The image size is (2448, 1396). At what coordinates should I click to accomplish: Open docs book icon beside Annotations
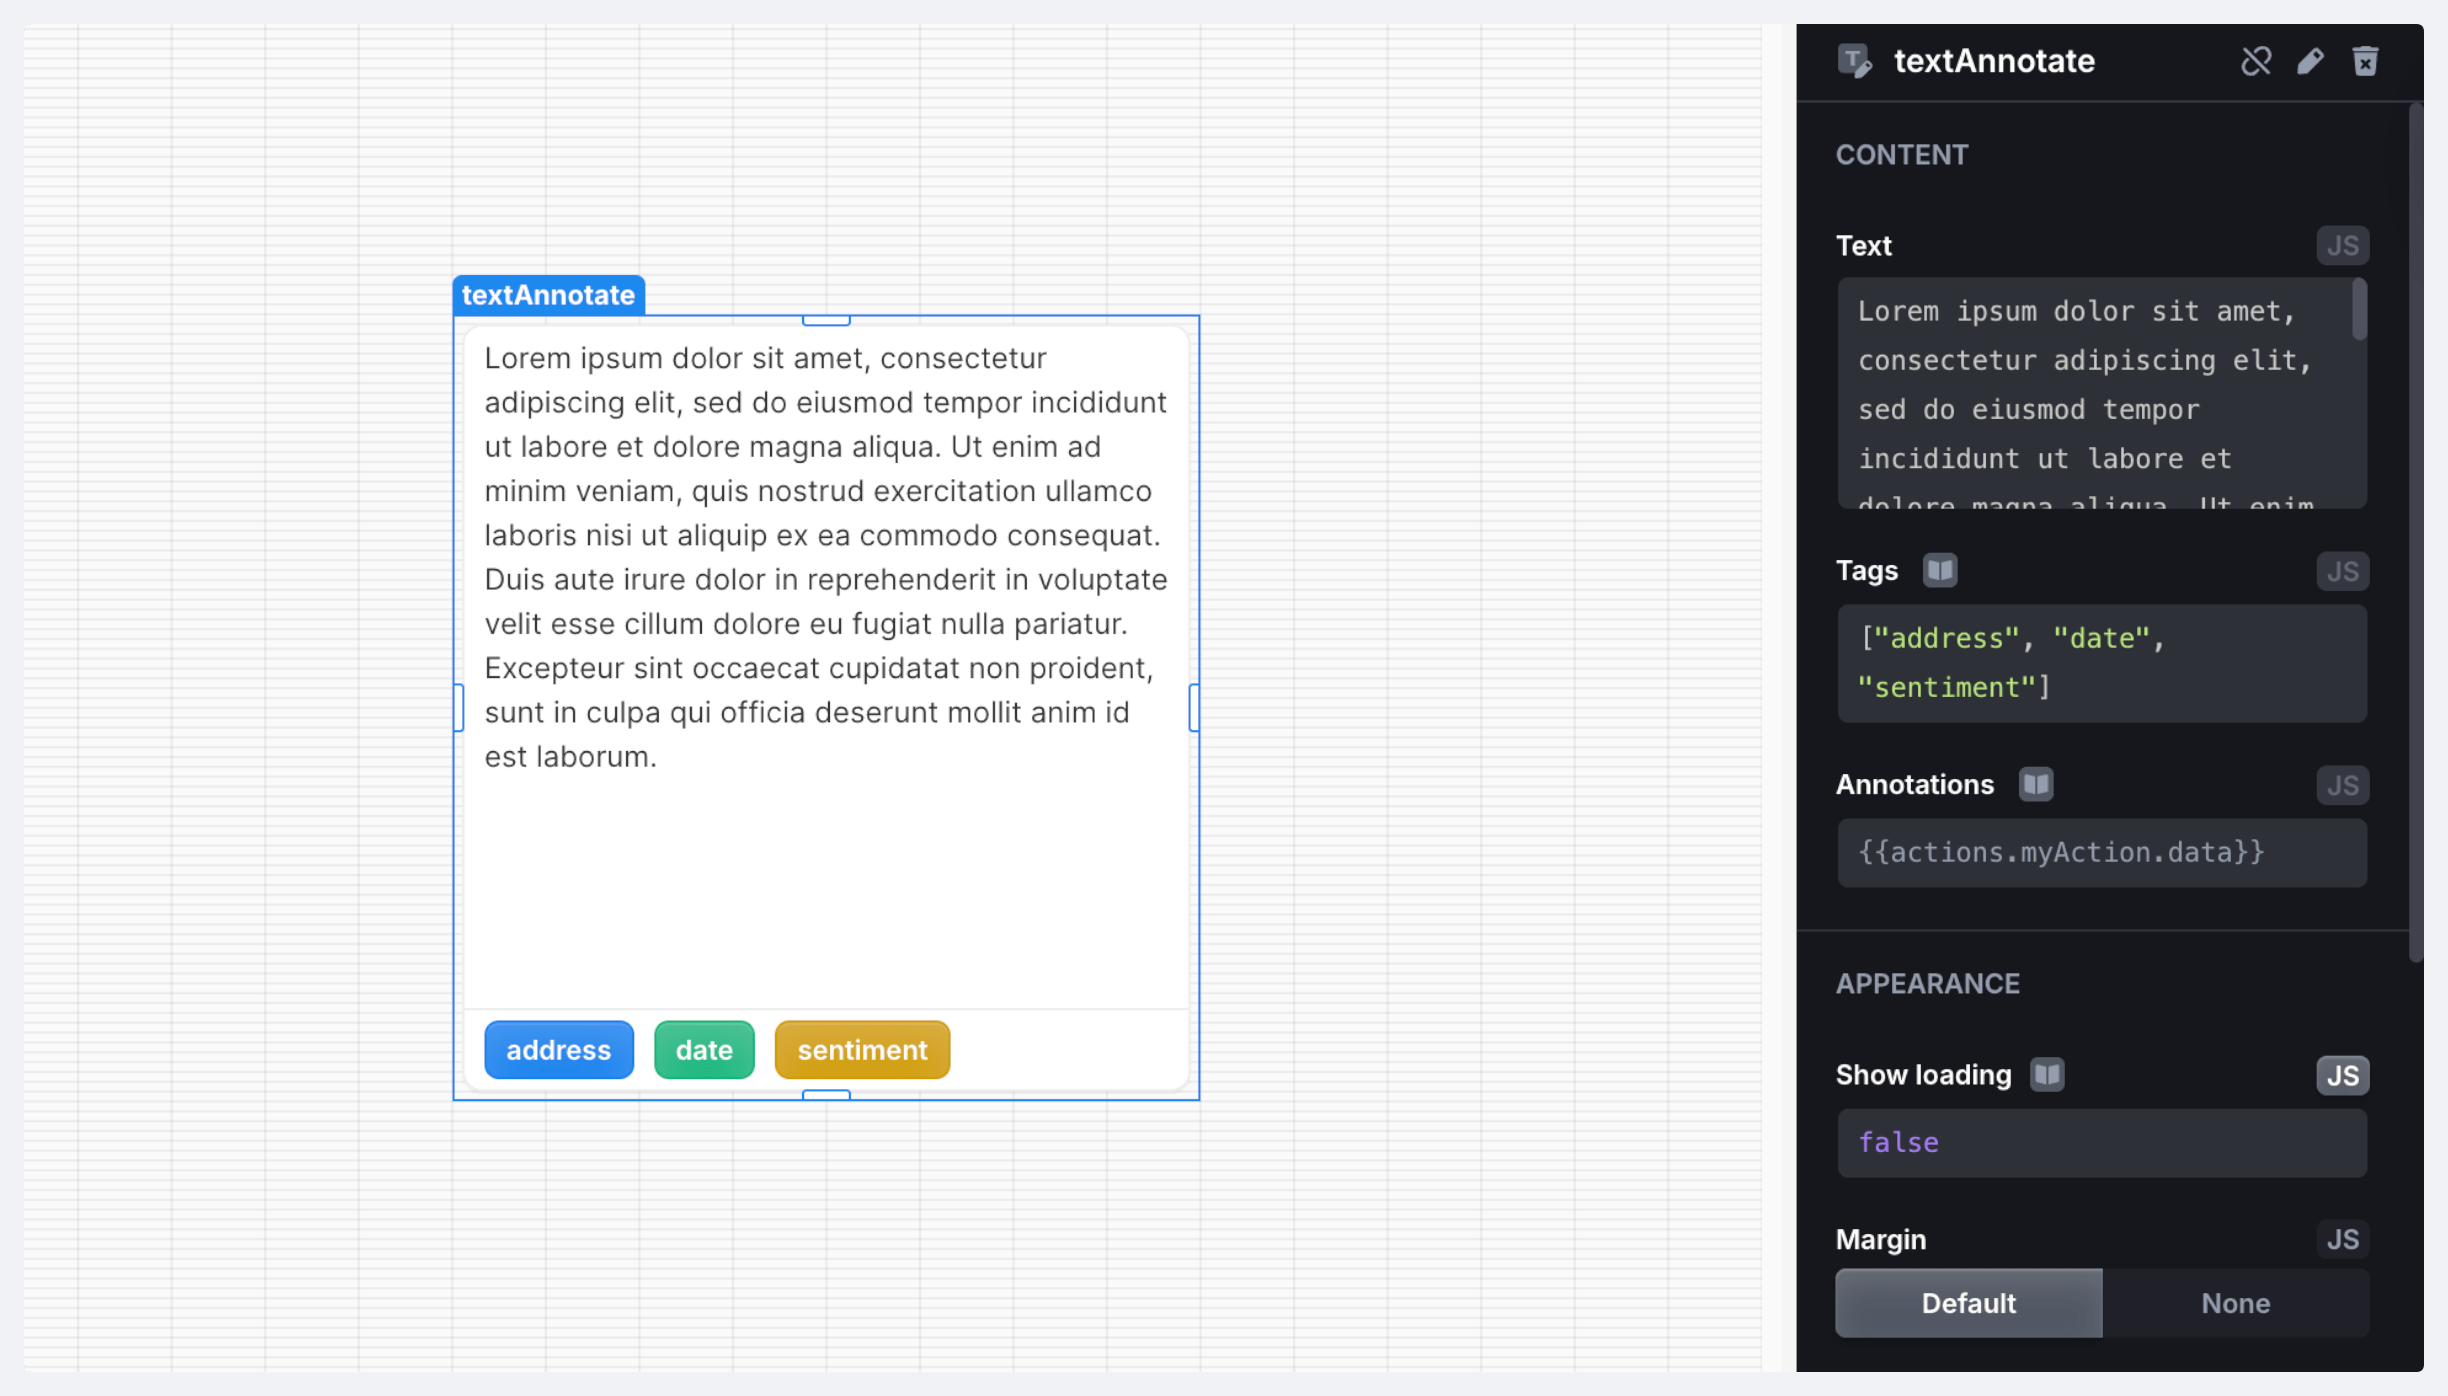pyautogui.click(x=2036, y=784)
